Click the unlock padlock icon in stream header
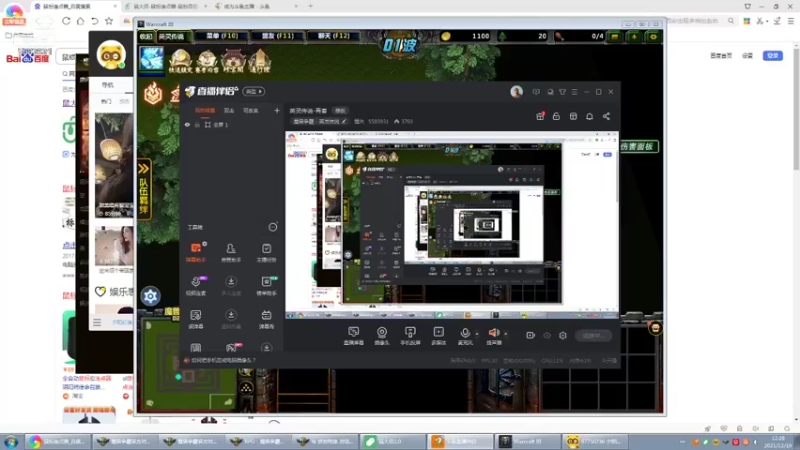Image resolution: width=800 pixels, height=450 pixels. [556, 116]
